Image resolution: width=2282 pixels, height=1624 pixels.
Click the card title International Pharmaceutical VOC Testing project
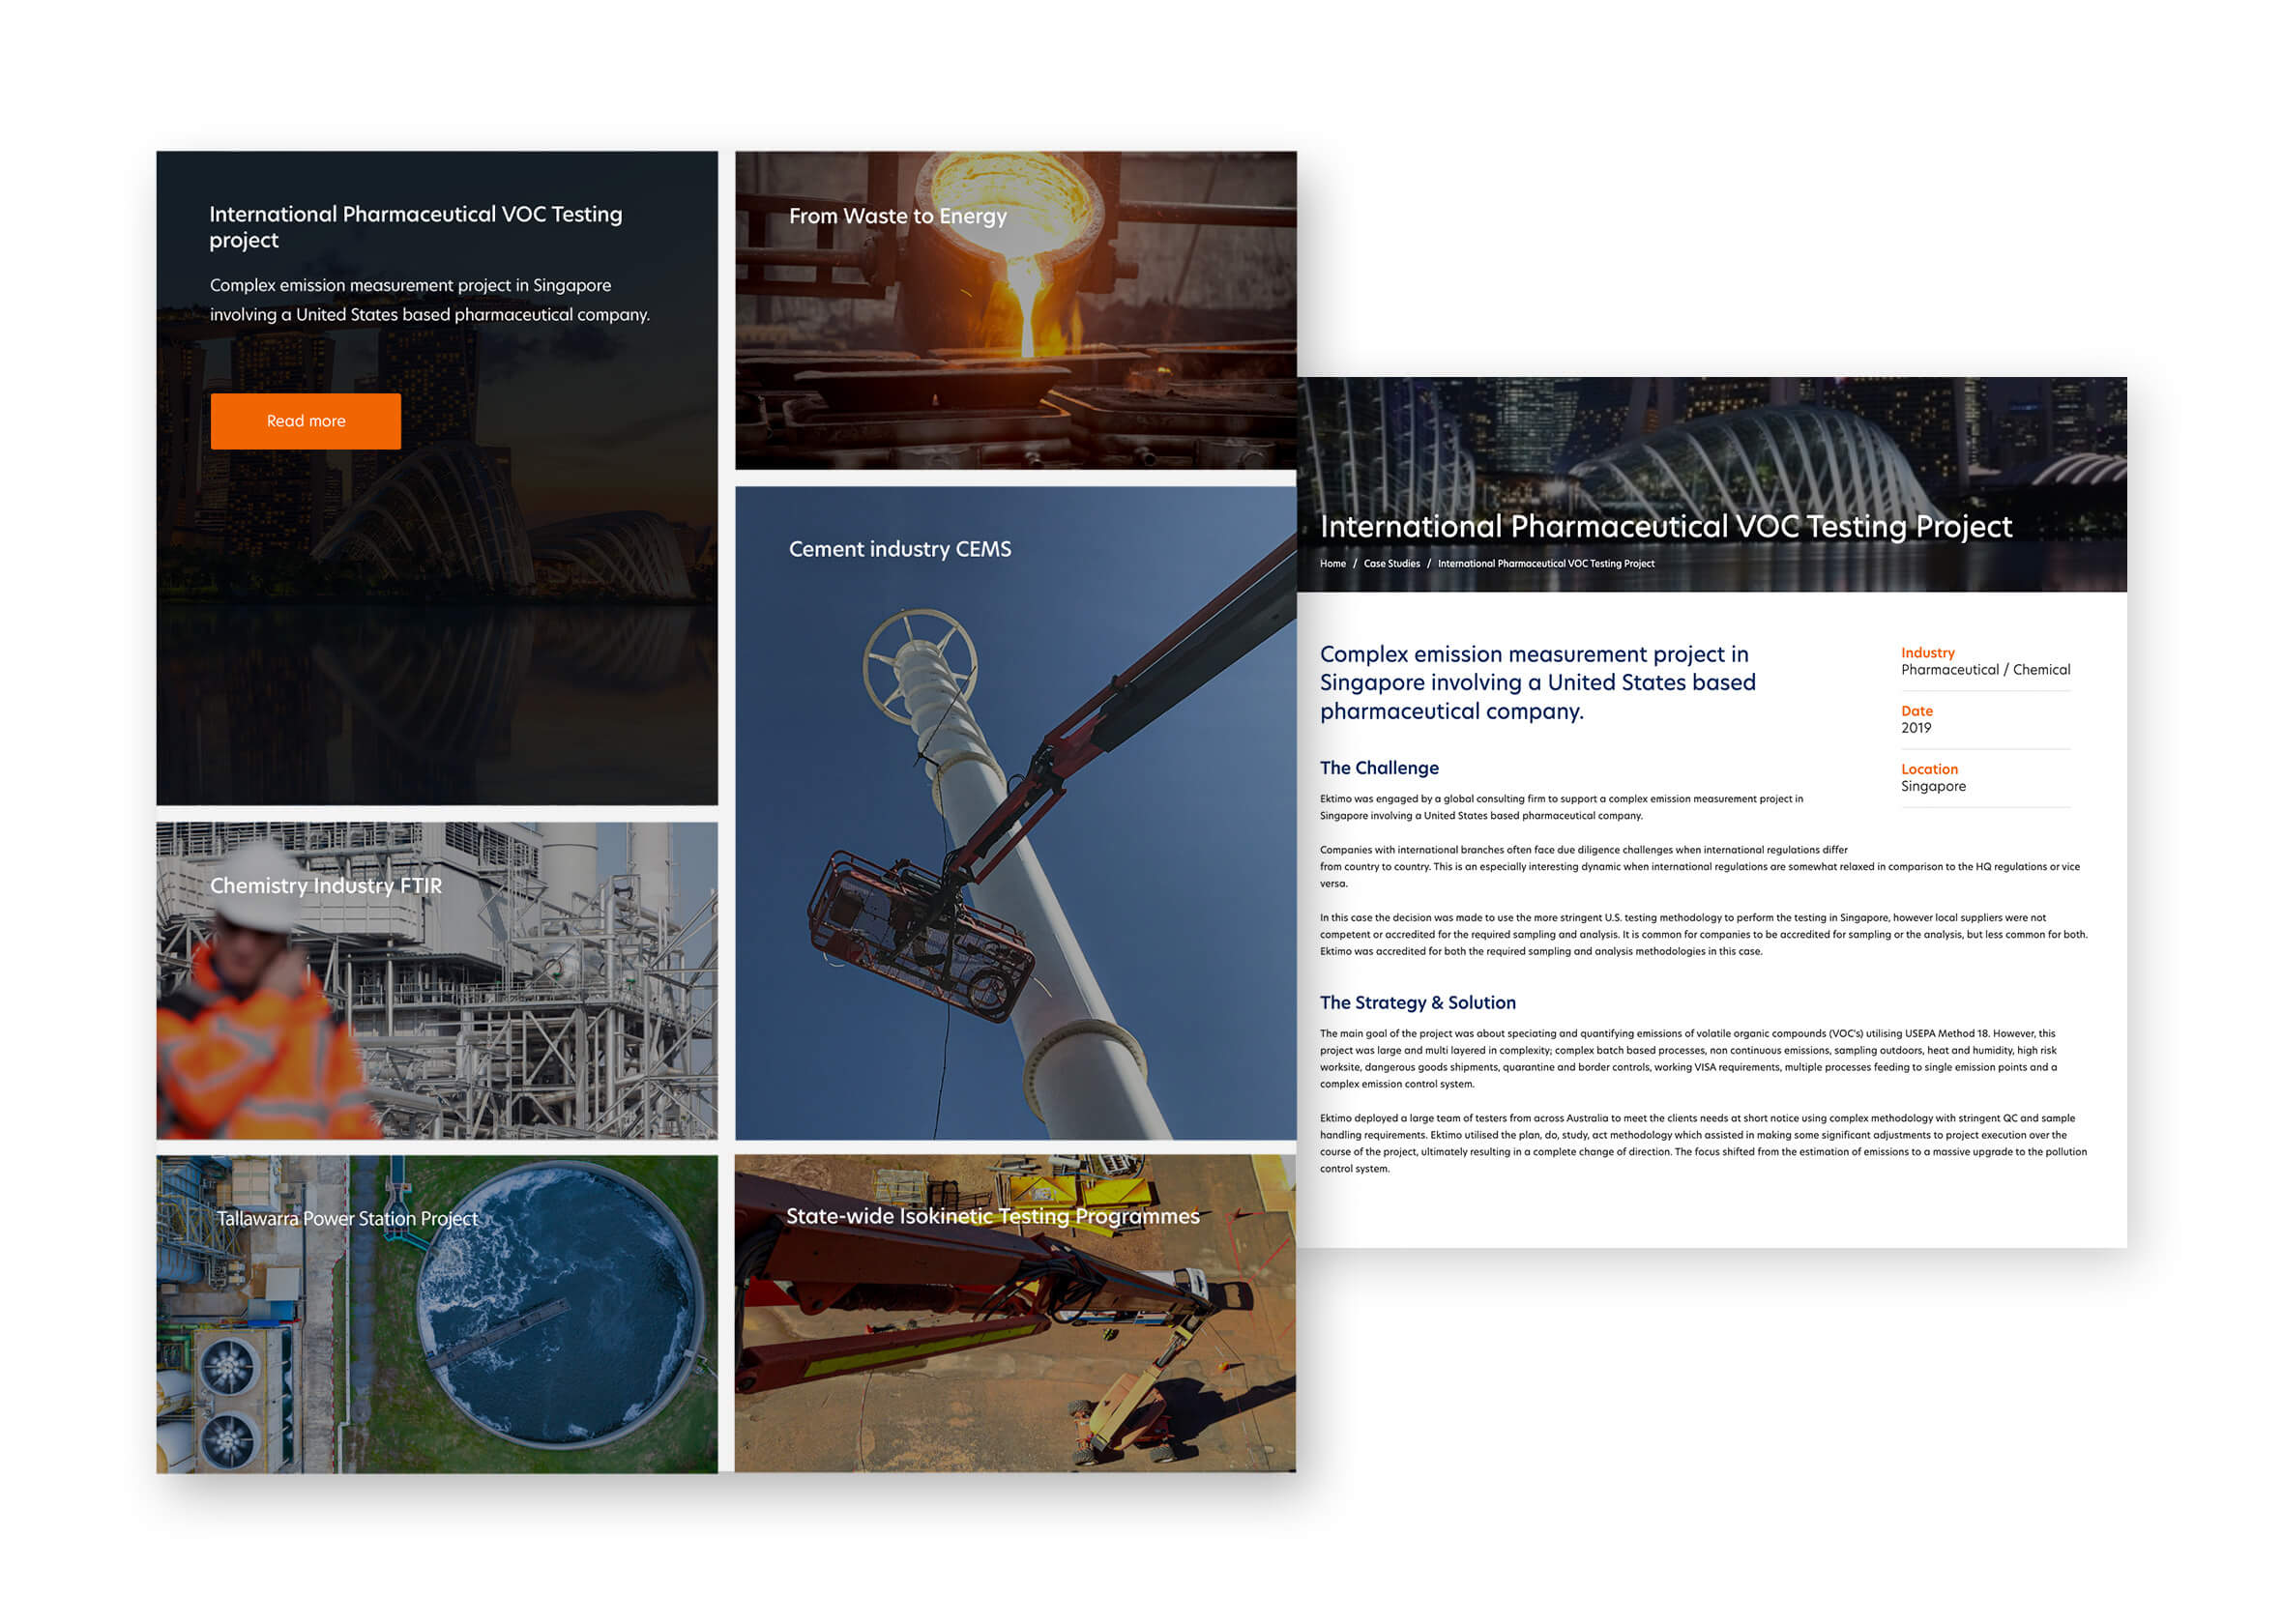(415, 227)
